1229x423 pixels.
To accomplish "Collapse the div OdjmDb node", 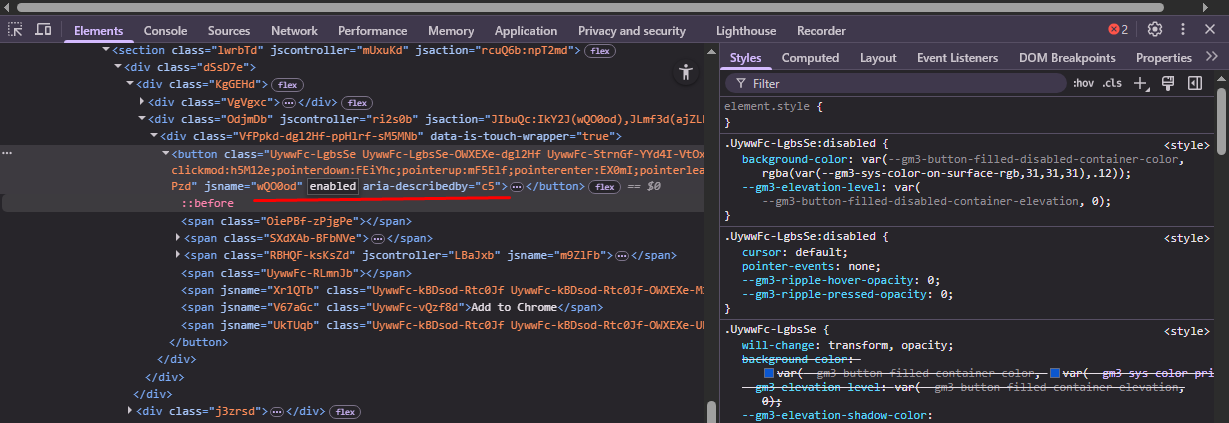I will 143,119.
